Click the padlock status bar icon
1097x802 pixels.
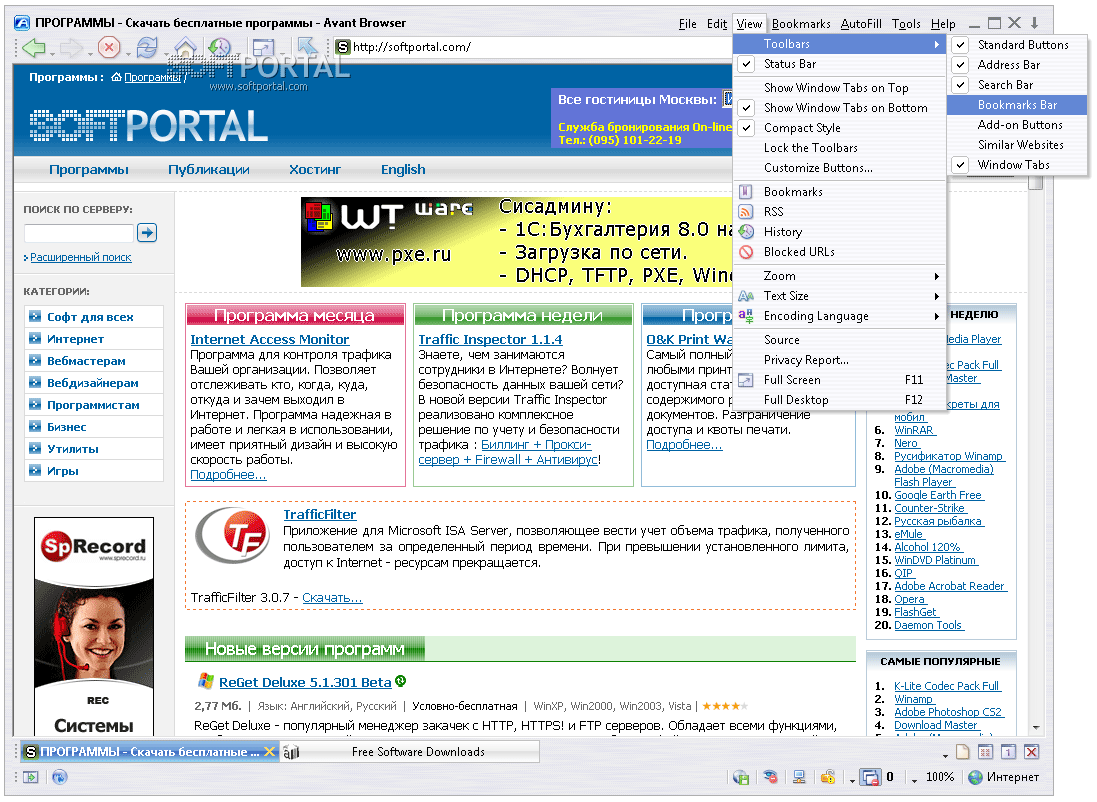tap(828, 777)
